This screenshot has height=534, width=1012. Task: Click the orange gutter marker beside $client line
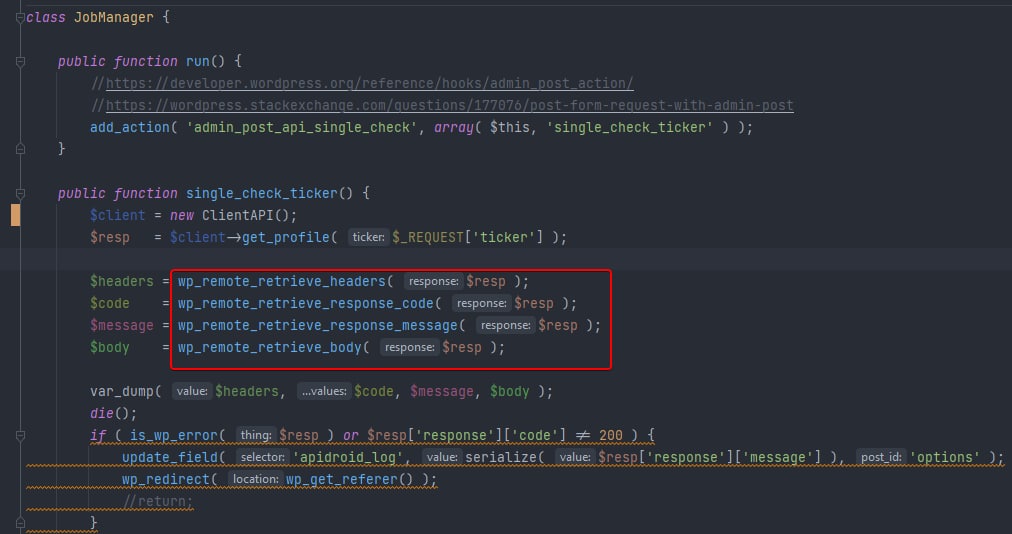[15, 215]
